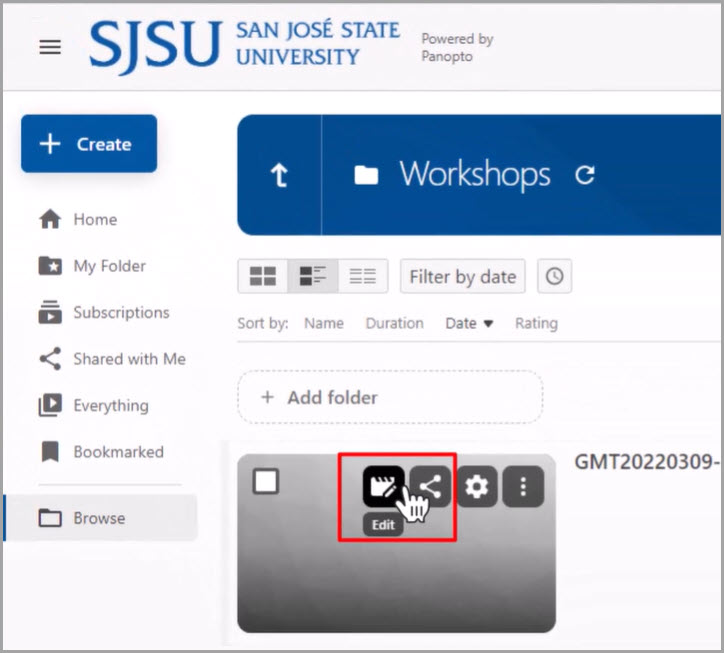Click the Create button

click(x=89, y=144)
